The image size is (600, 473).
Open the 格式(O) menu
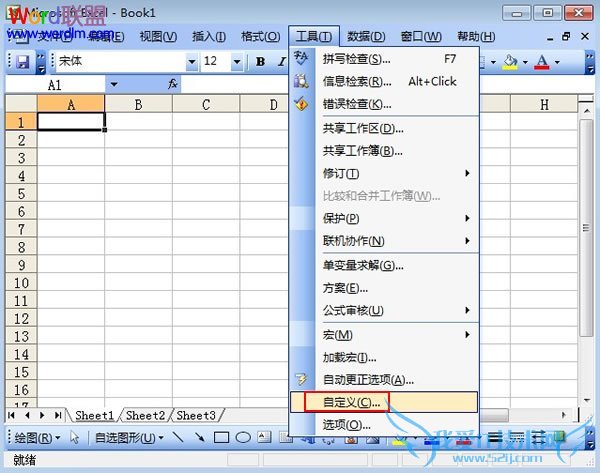coord(261,37)
